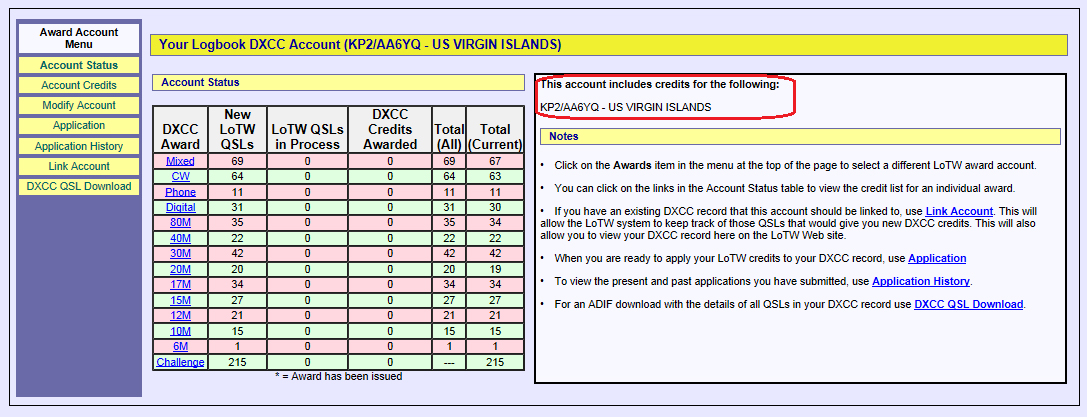
Task: Follow the Link Account hyperlink in Notes
Action: (958, 211)
